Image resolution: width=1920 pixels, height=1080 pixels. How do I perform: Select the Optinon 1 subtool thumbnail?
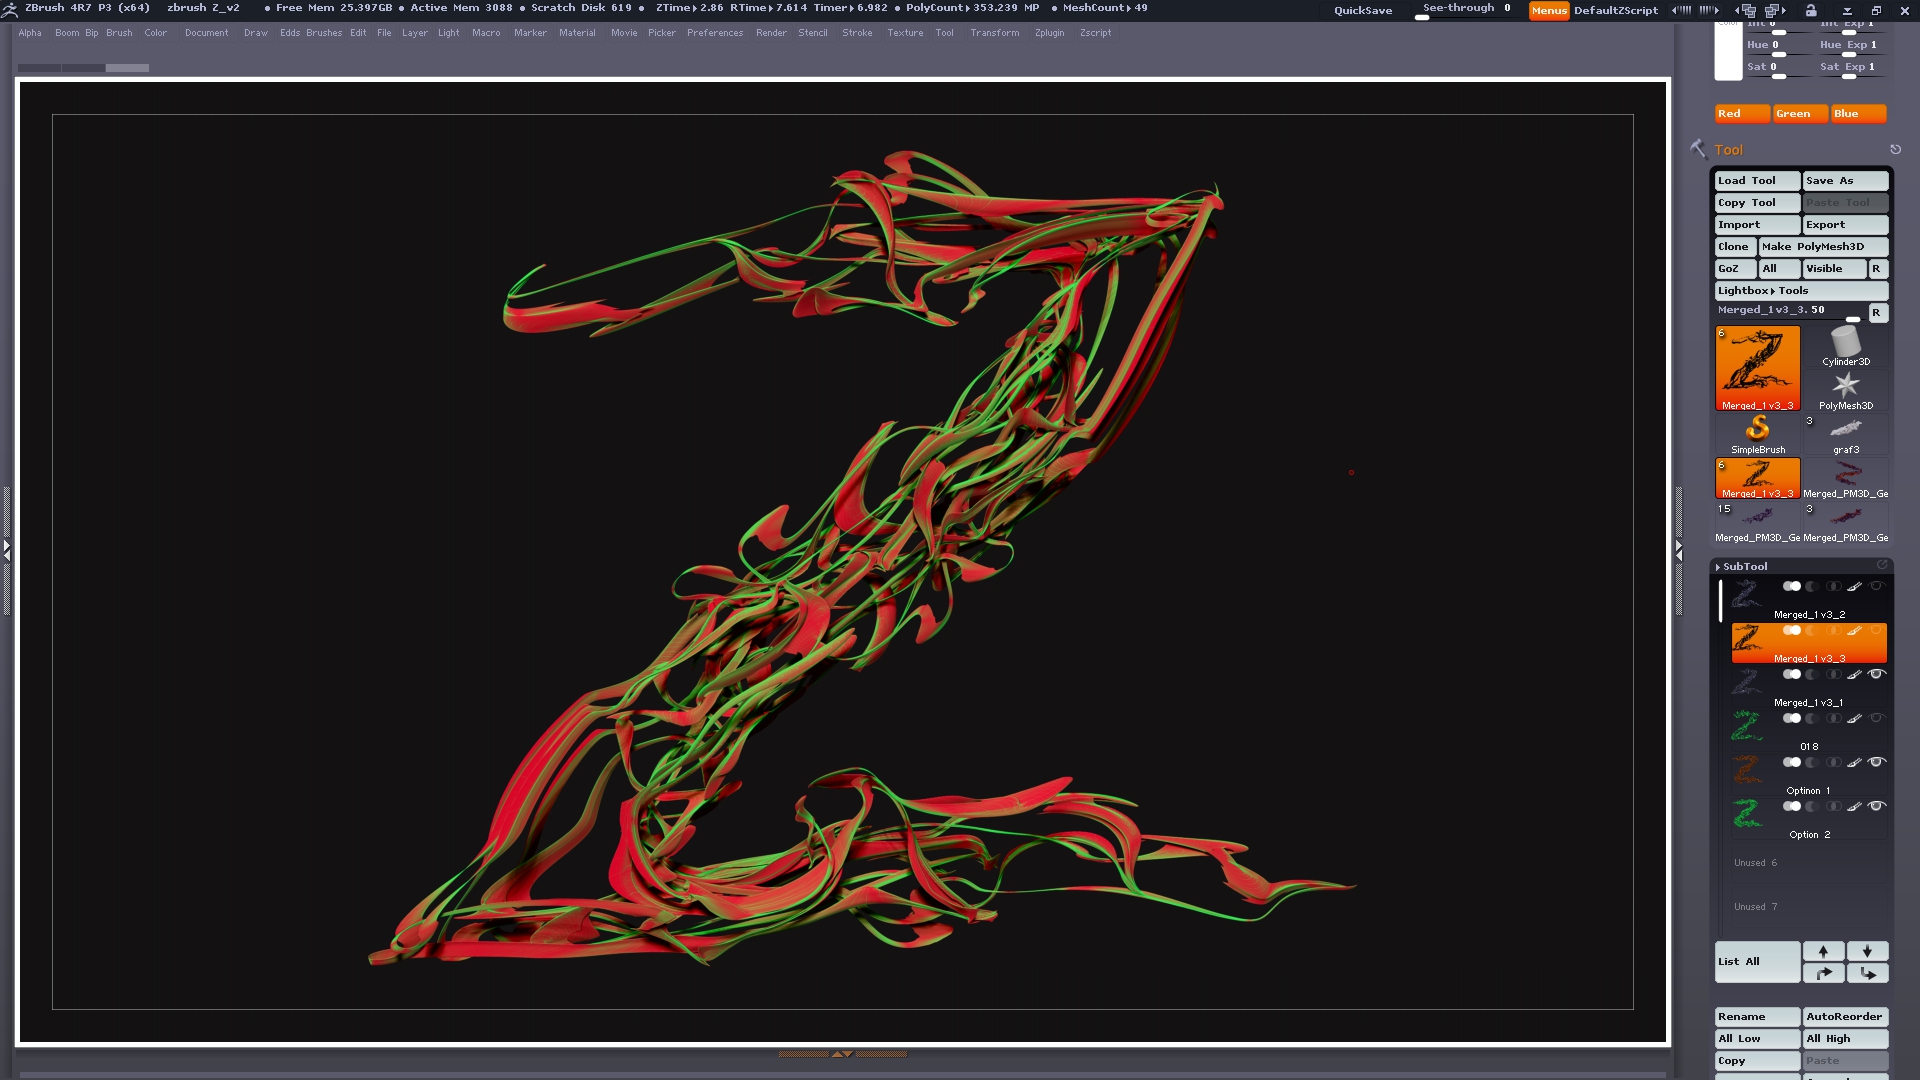tap(1747, 769)
